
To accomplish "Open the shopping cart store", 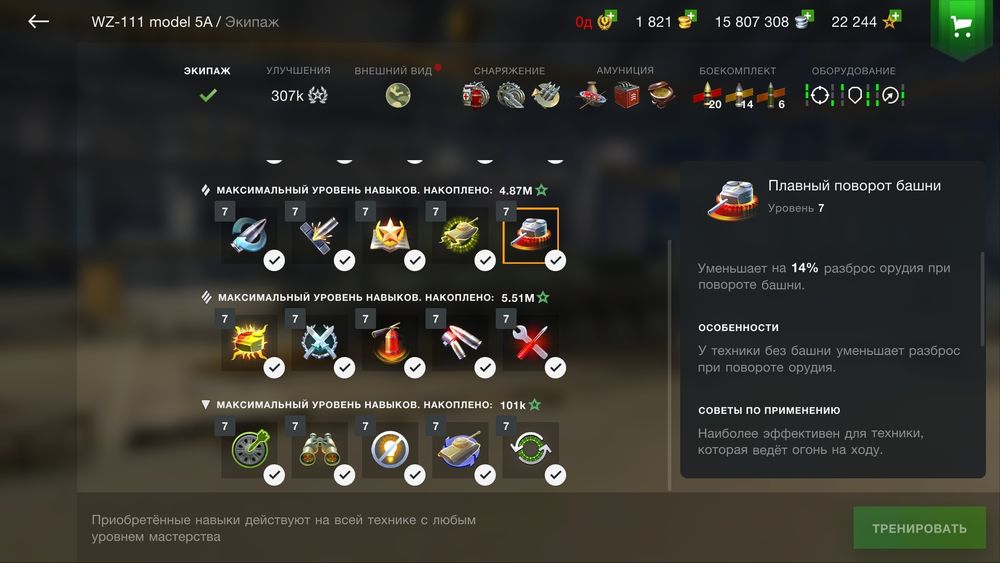I will click(x=961, y=27).
